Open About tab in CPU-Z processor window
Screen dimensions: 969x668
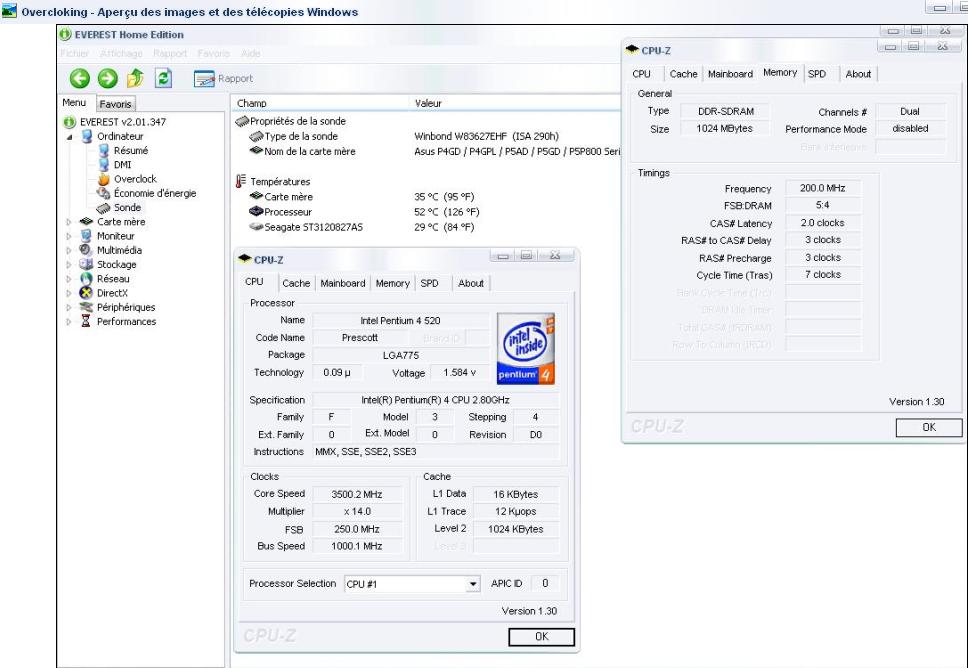pyautogui.click(x=471, y=283)
